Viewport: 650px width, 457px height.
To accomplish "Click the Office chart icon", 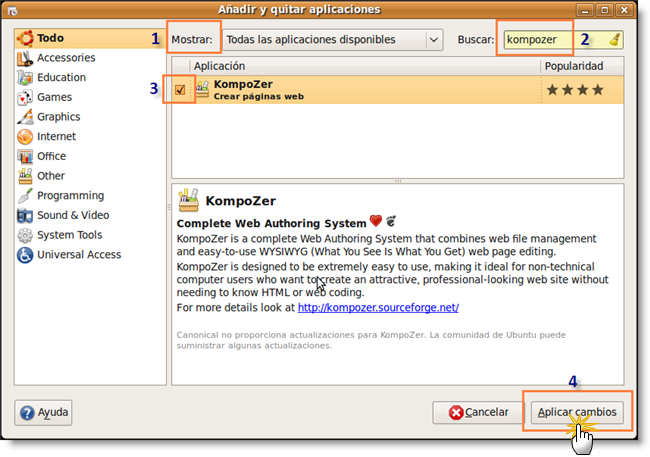I will (x=25, y=156).
